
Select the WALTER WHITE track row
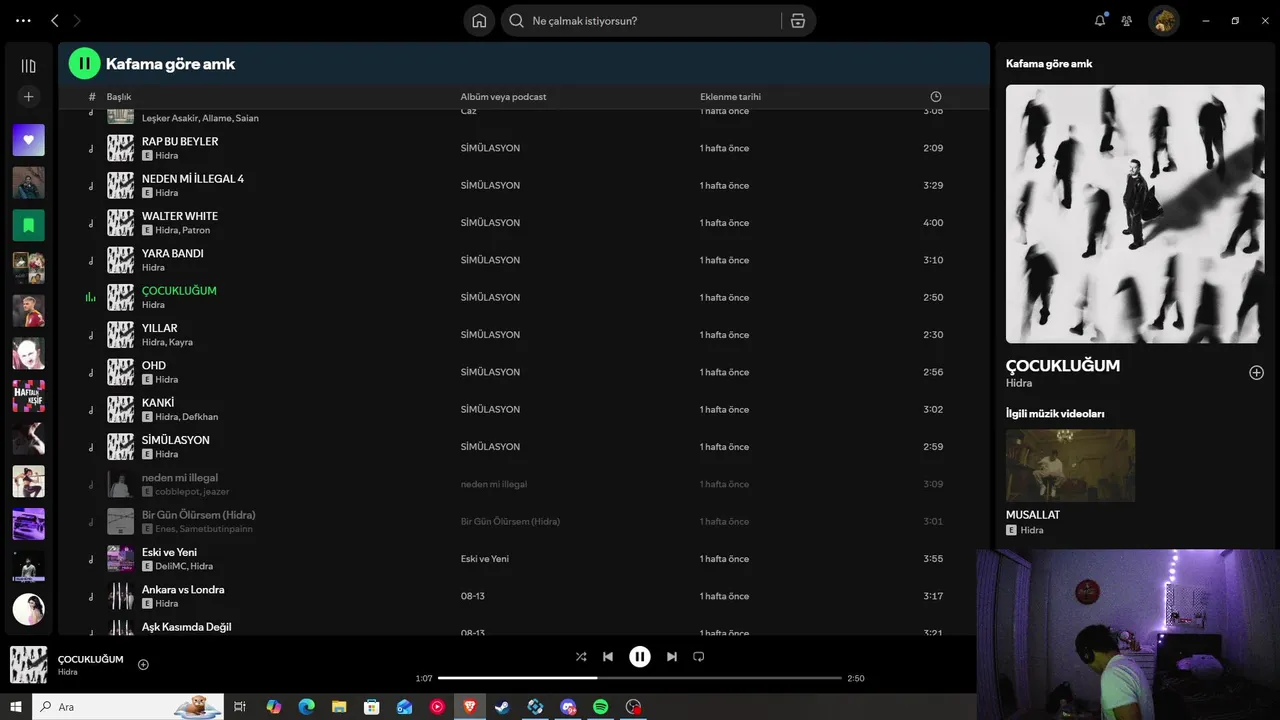coord(523,223)
